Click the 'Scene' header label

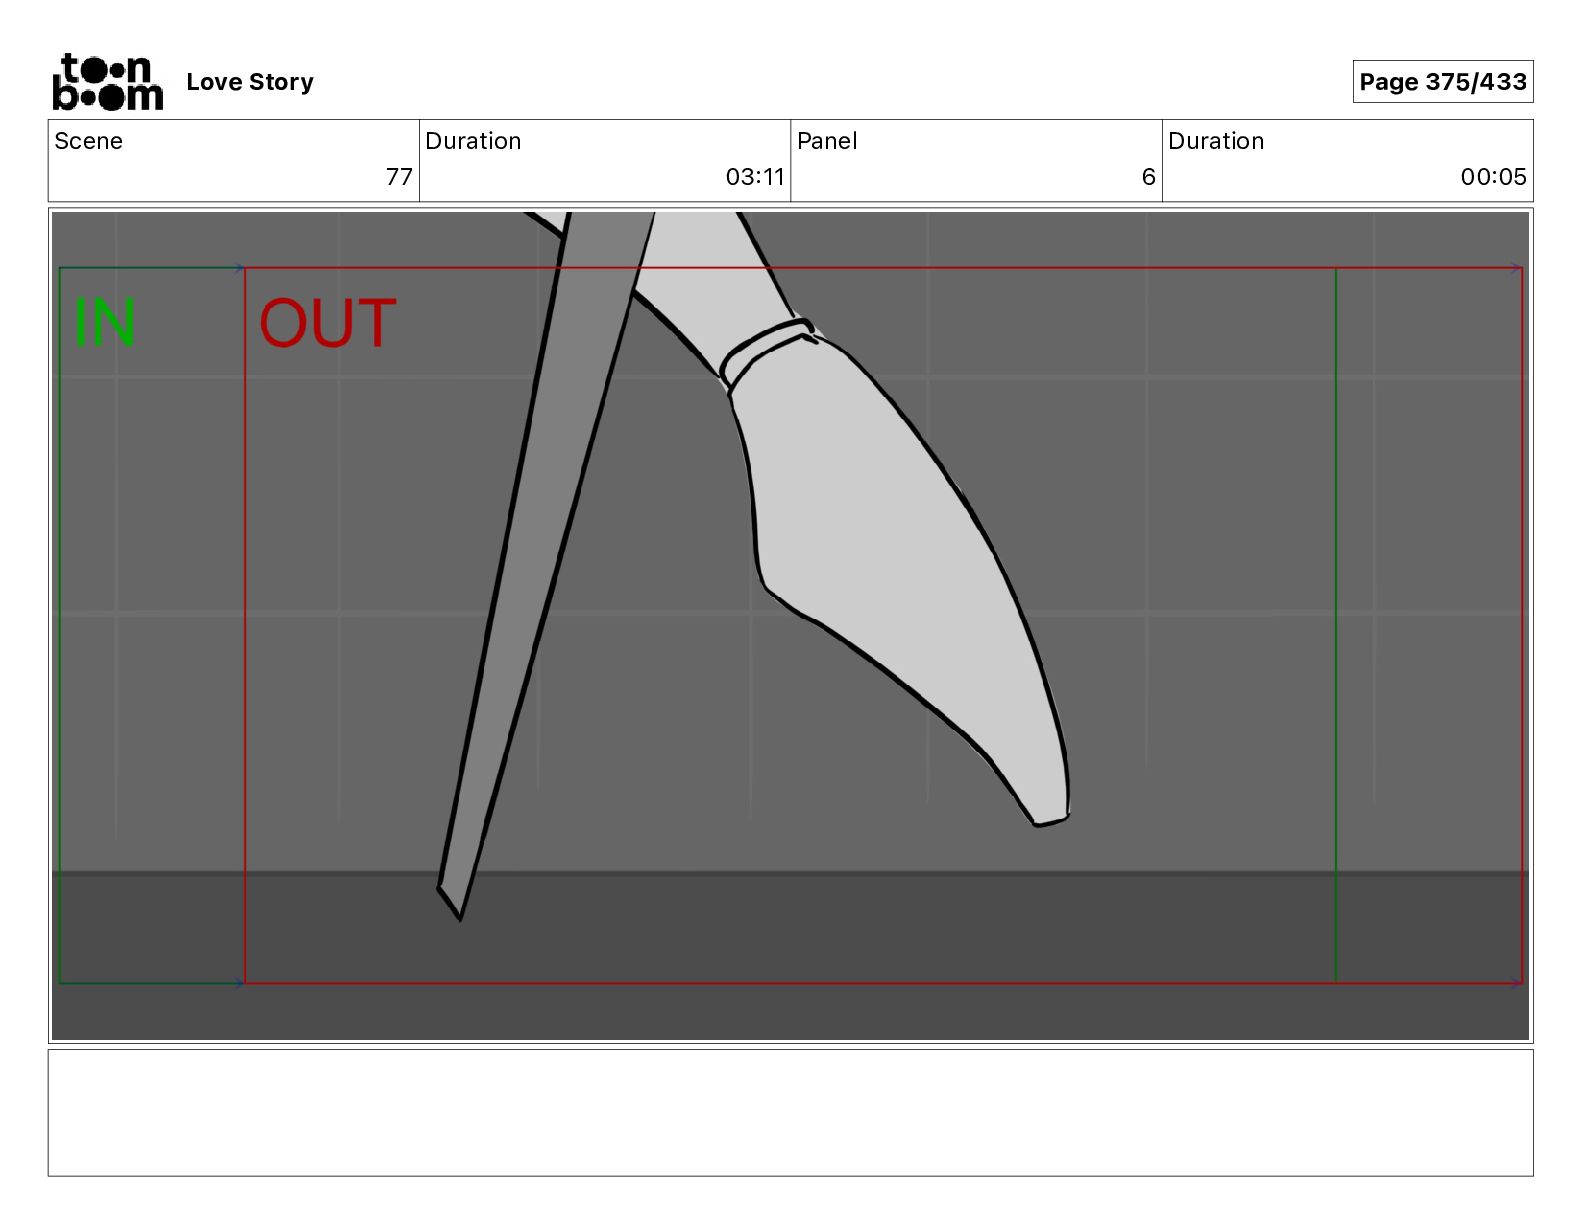tap(88, 141)
